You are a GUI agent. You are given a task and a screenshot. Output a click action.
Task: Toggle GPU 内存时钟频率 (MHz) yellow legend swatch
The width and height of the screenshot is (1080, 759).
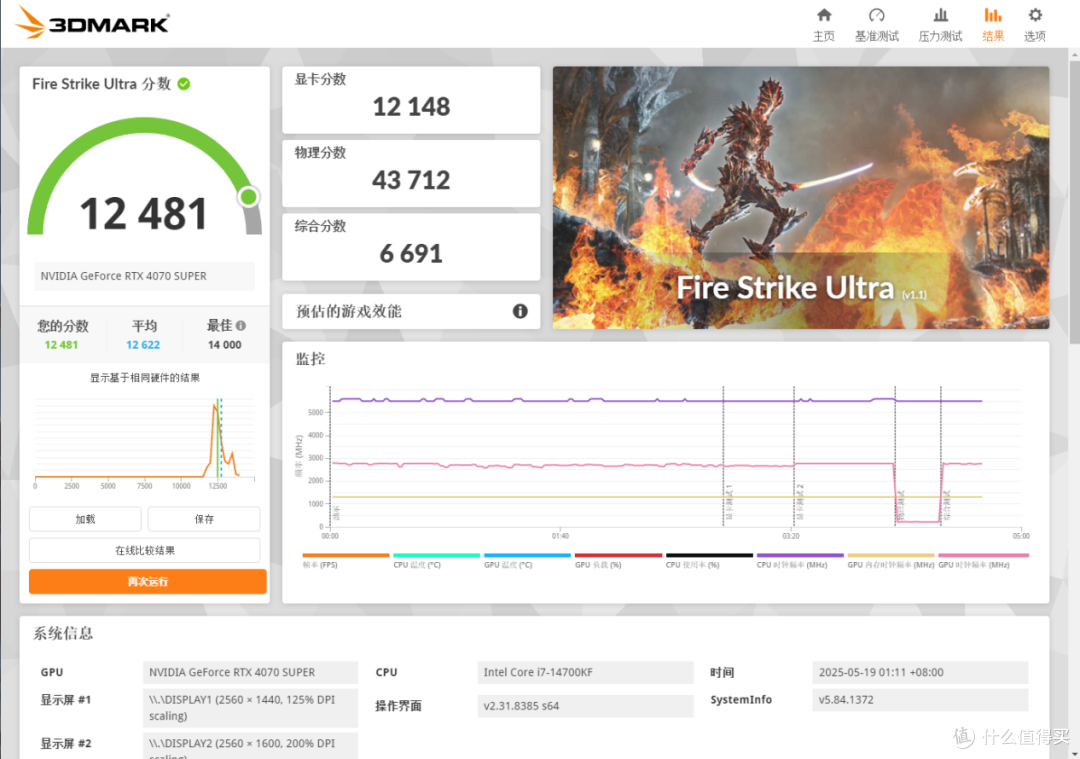pos(891,555)
